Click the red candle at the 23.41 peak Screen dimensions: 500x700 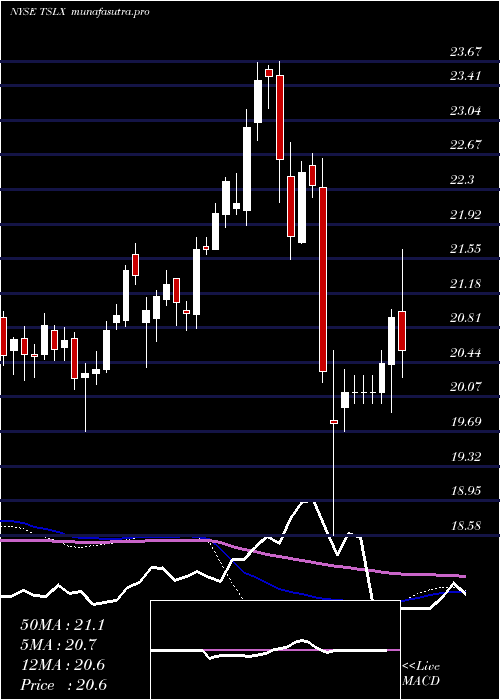pyautogui.click(x=269, y=73)
